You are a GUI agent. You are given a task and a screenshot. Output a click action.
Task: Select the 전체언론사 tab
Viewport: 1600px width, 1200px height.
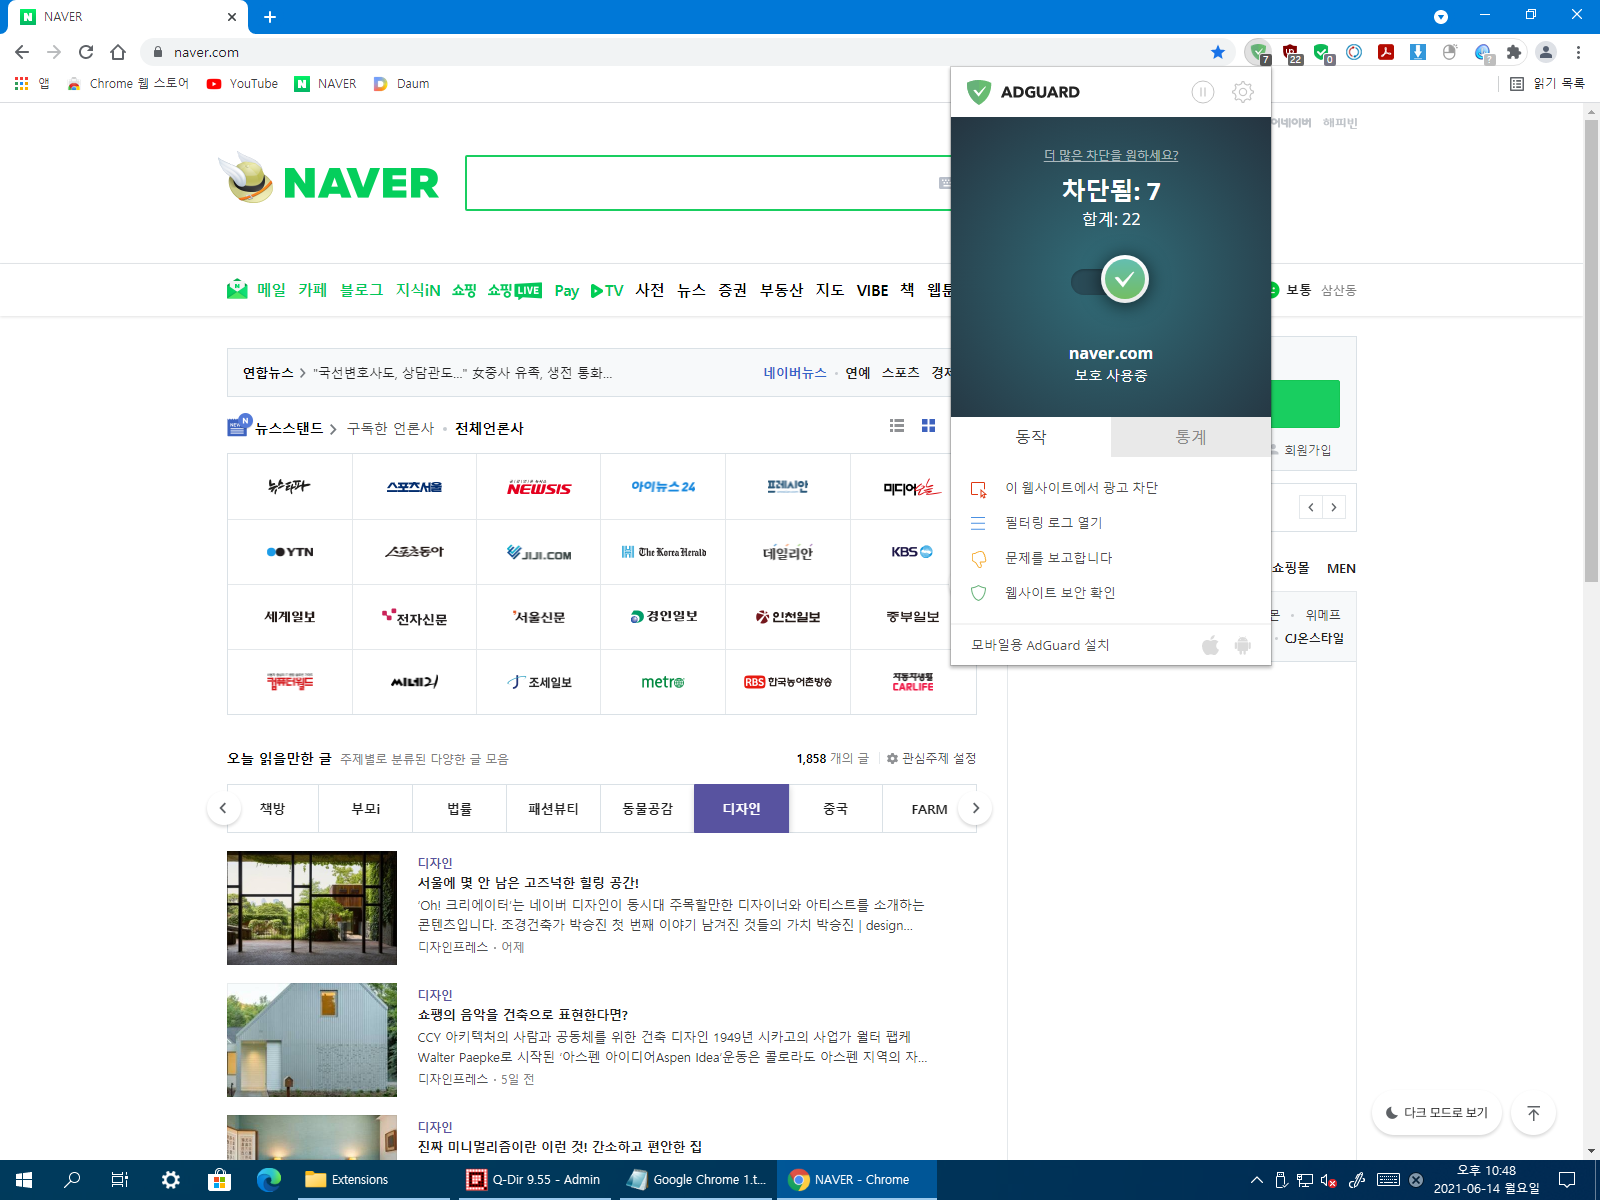[x=489, y=428]
